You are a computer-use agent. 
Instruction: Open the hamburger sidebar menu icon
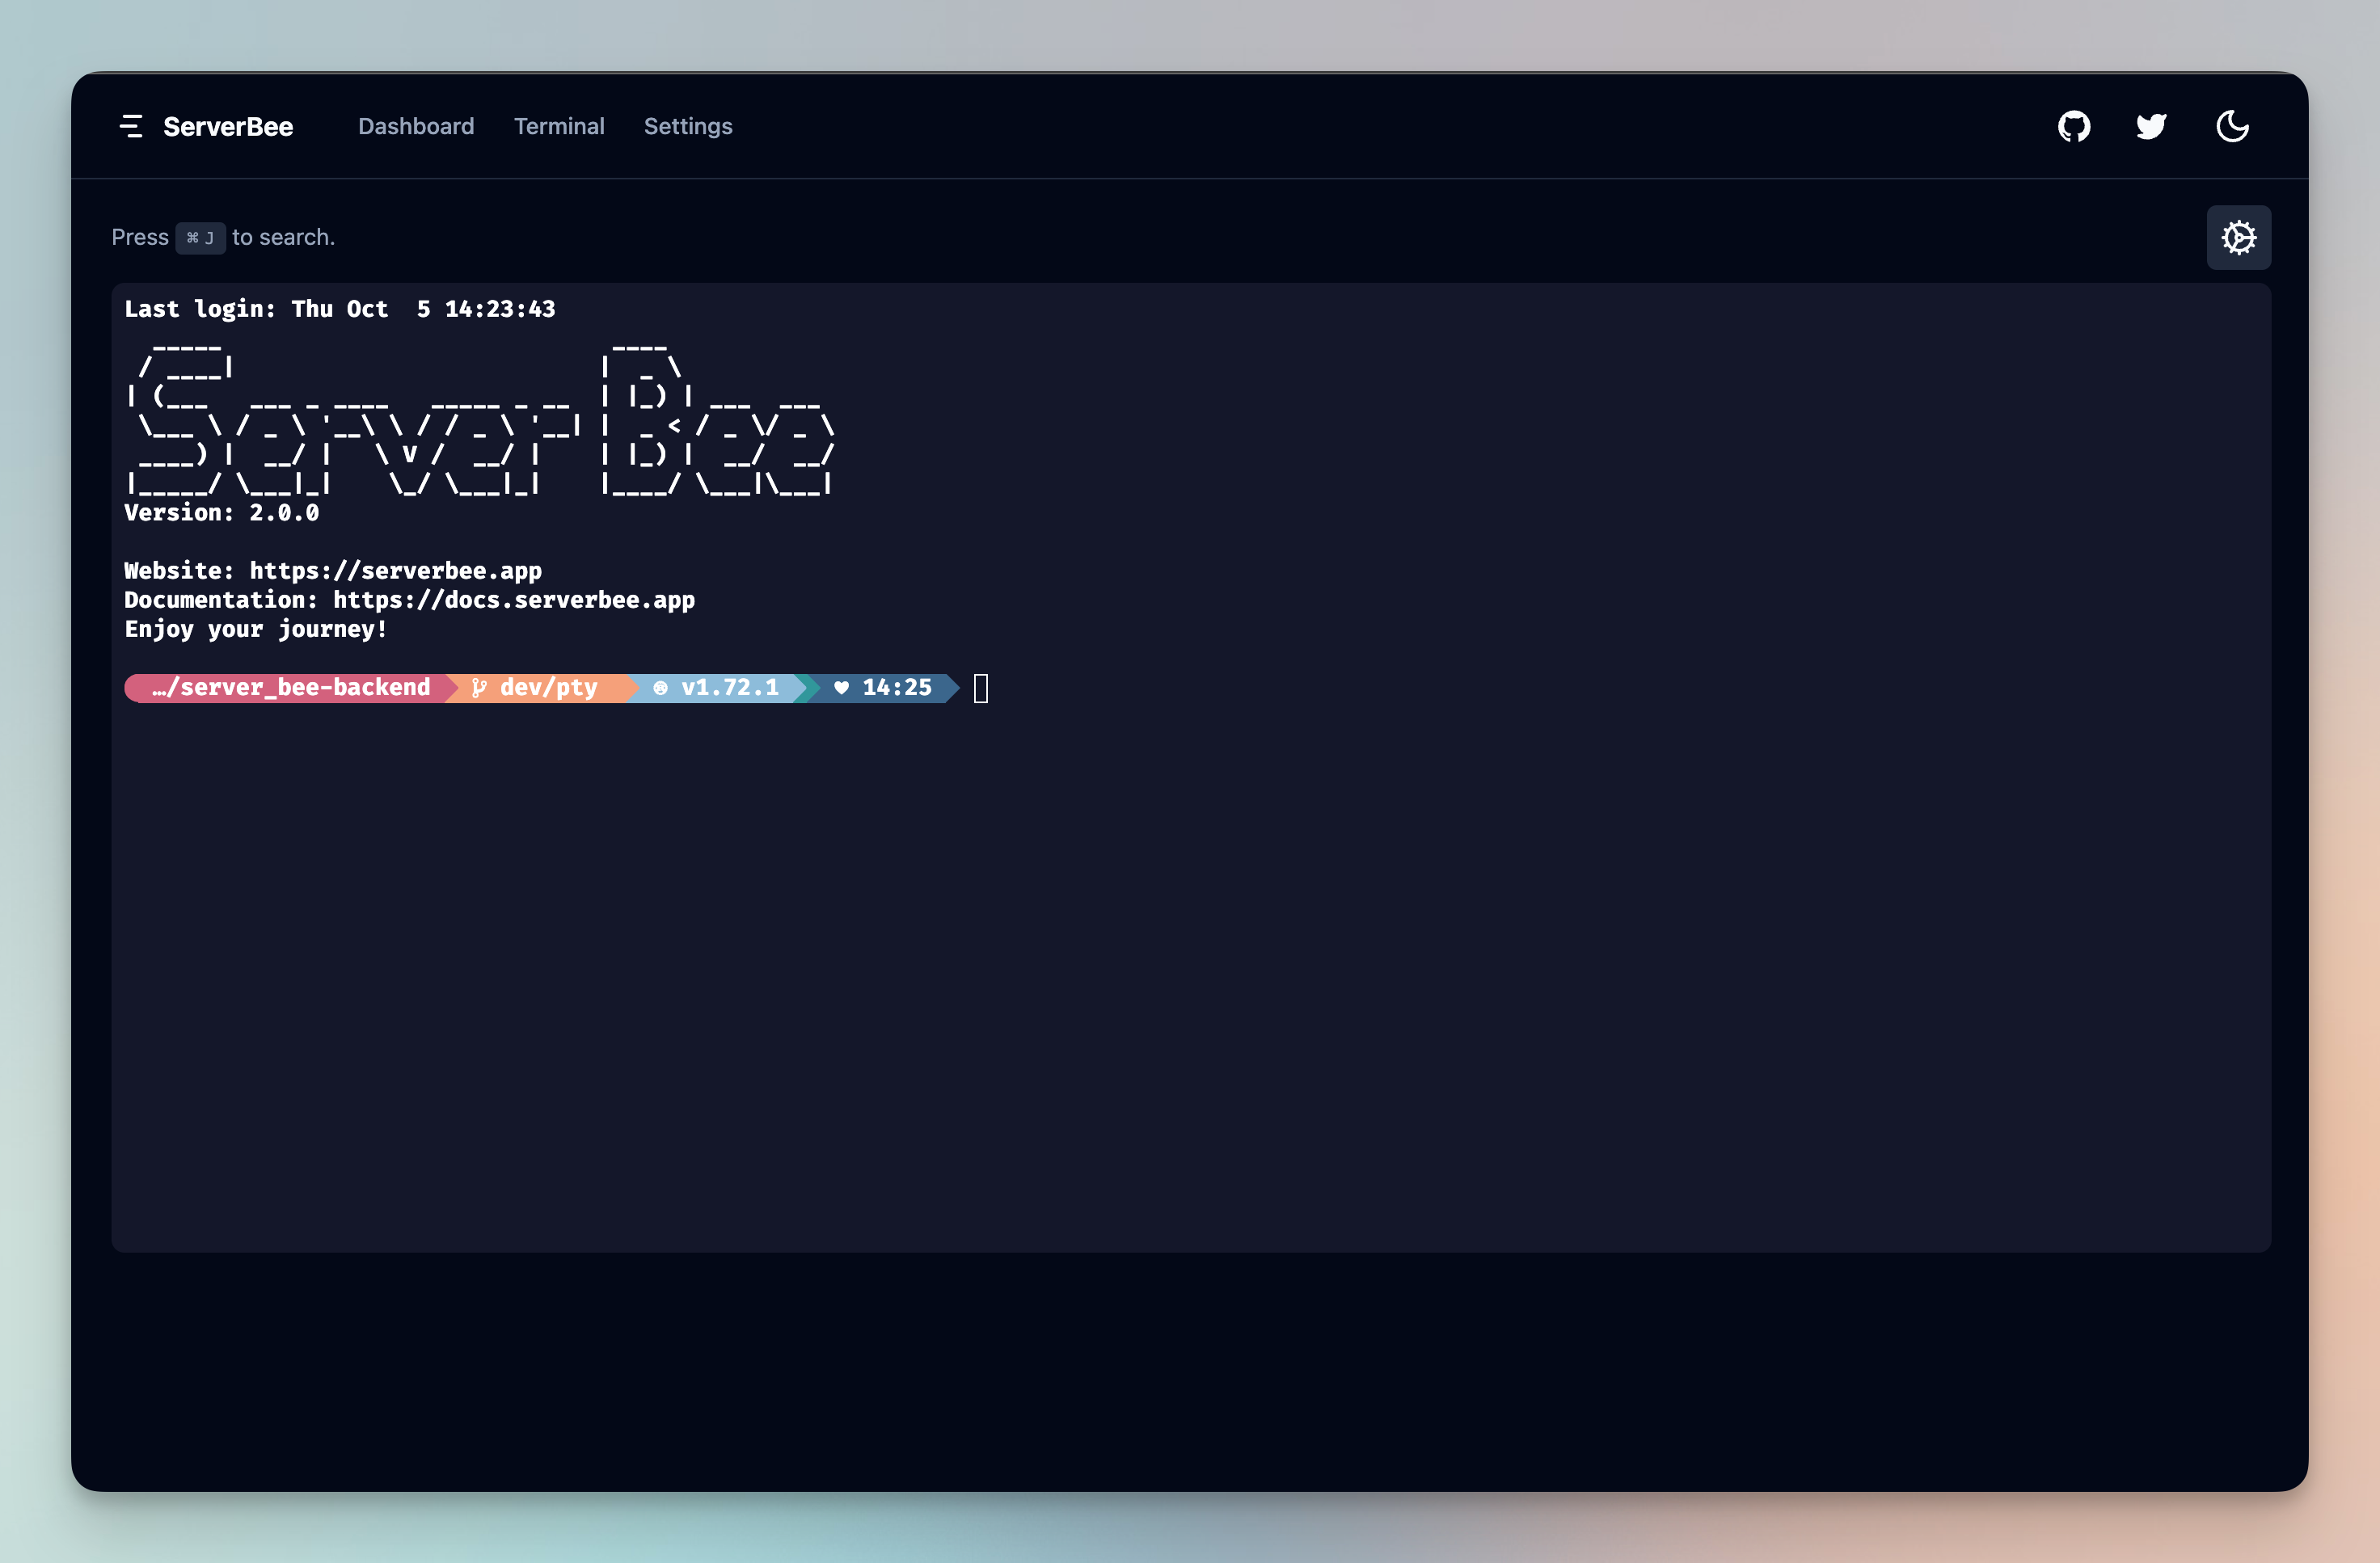coord(131,127)
